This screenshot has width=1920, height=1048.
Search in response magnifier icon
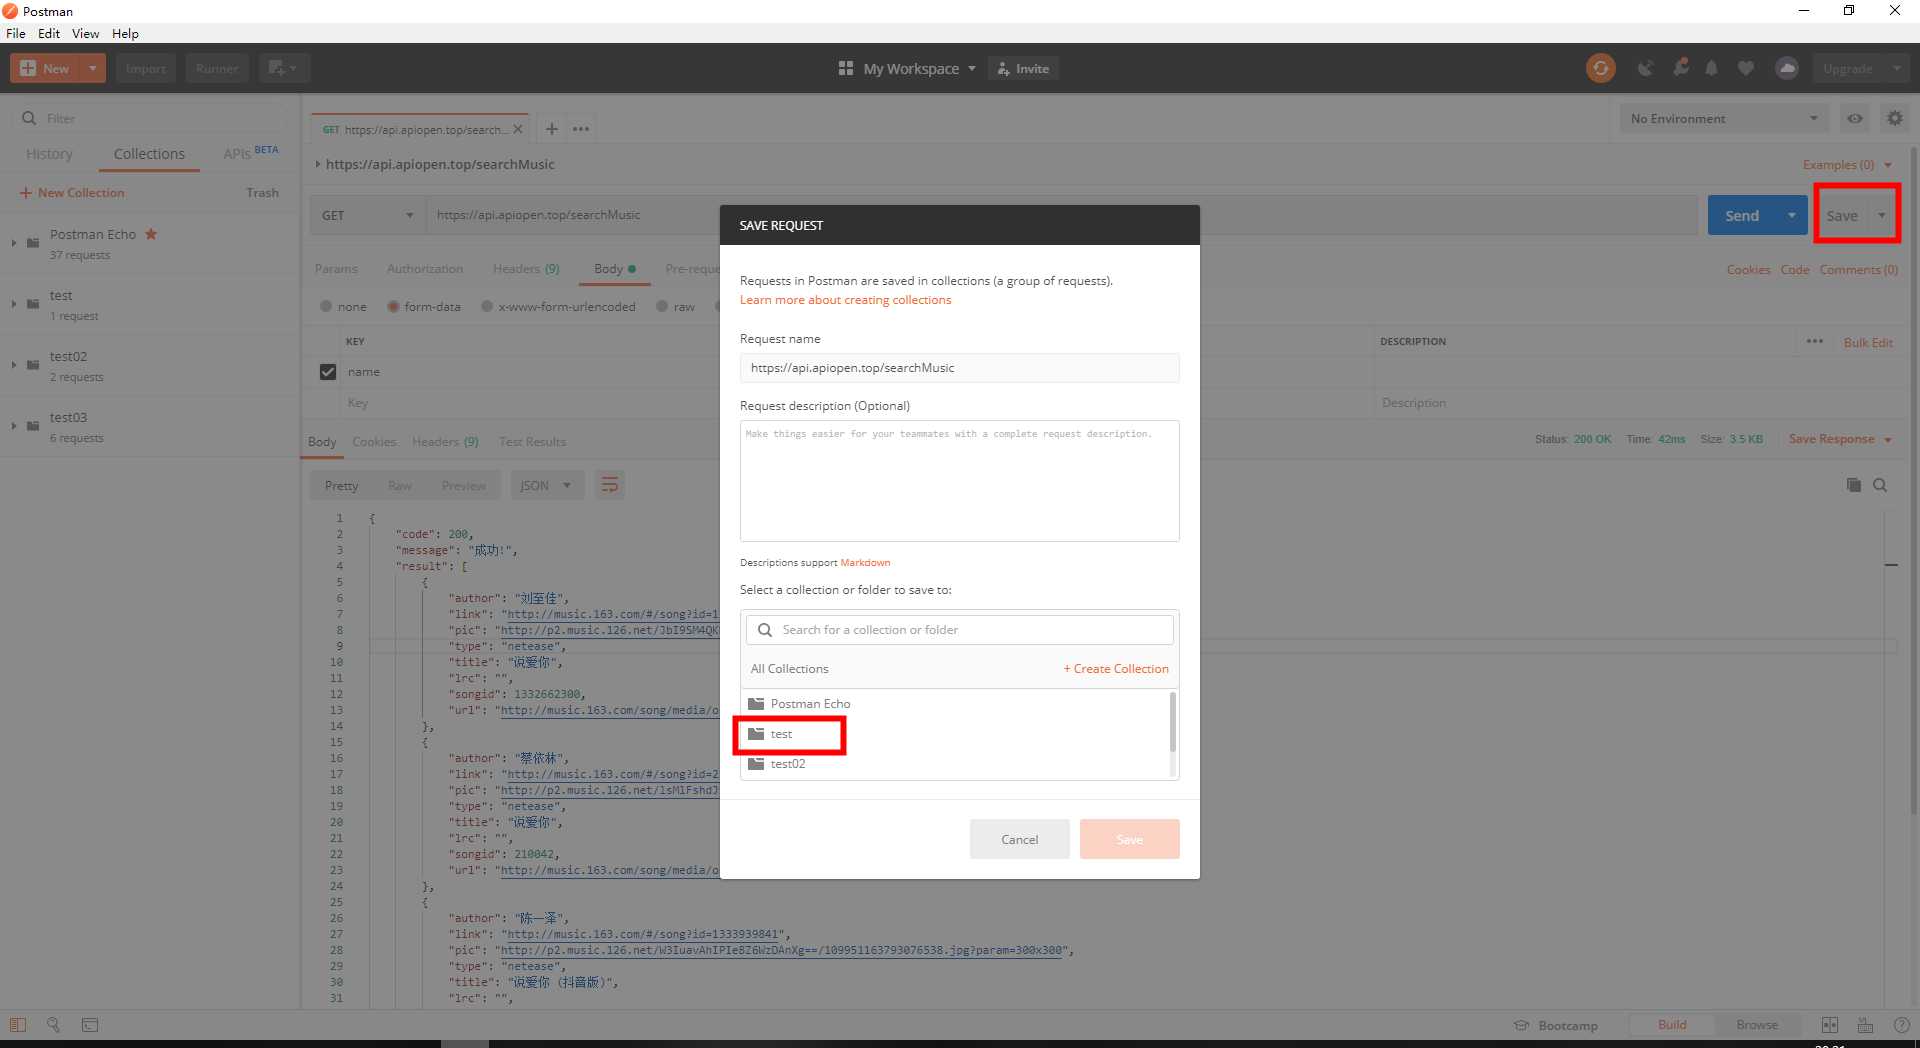click(x=1880, y=485)
